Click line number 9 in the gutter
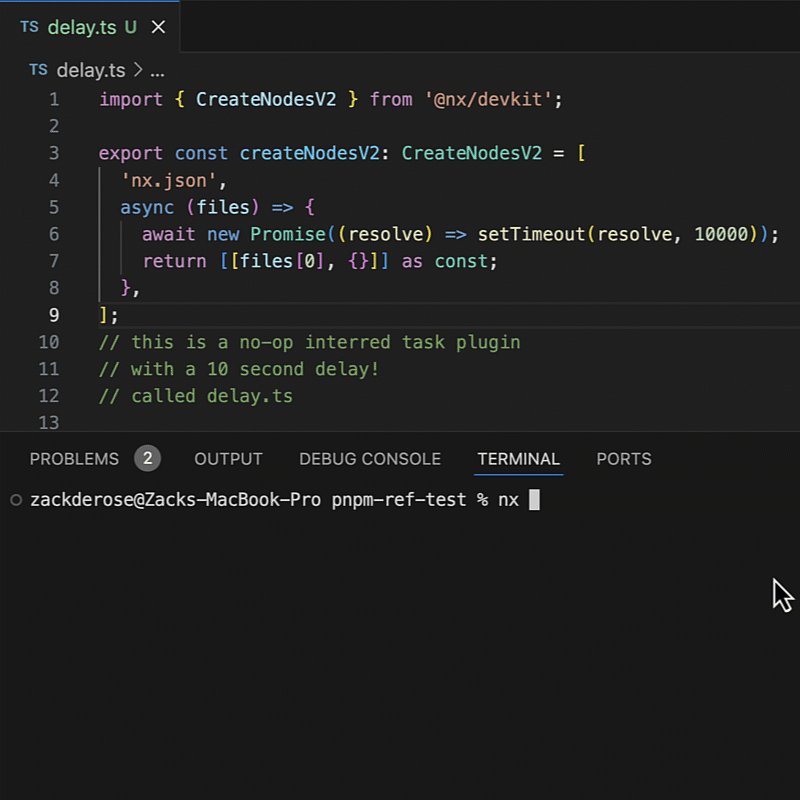Screen dimensions: 800x800 [53, 315]
